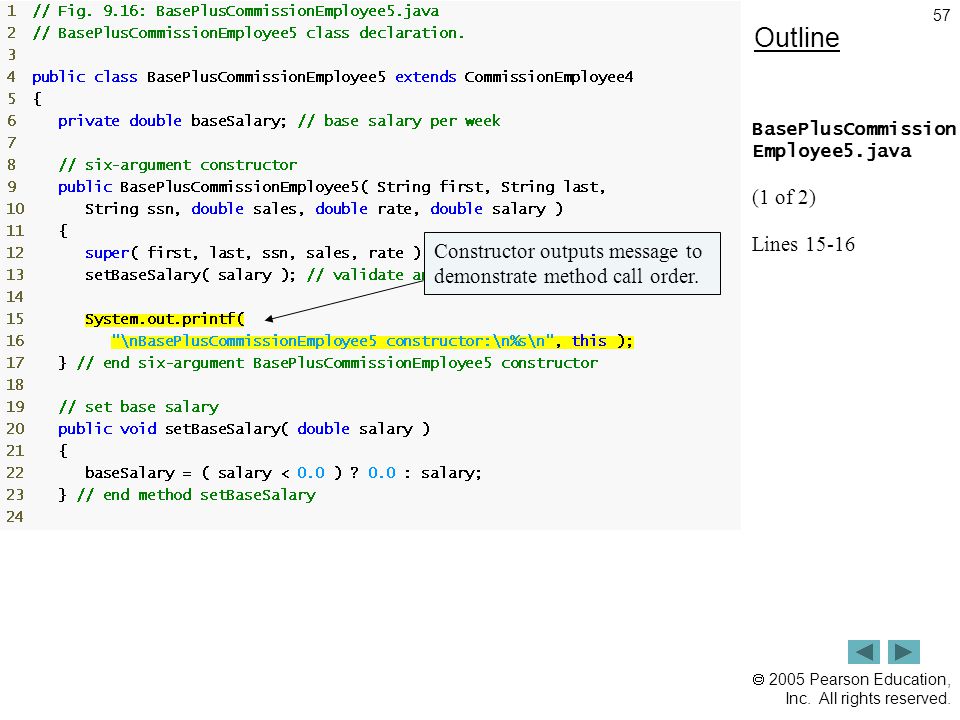This screenshot has width=960, height=720.
Task: Select the "public class BasePlusCommissionEmployee5" declaration text
Action: click(209, 77)
